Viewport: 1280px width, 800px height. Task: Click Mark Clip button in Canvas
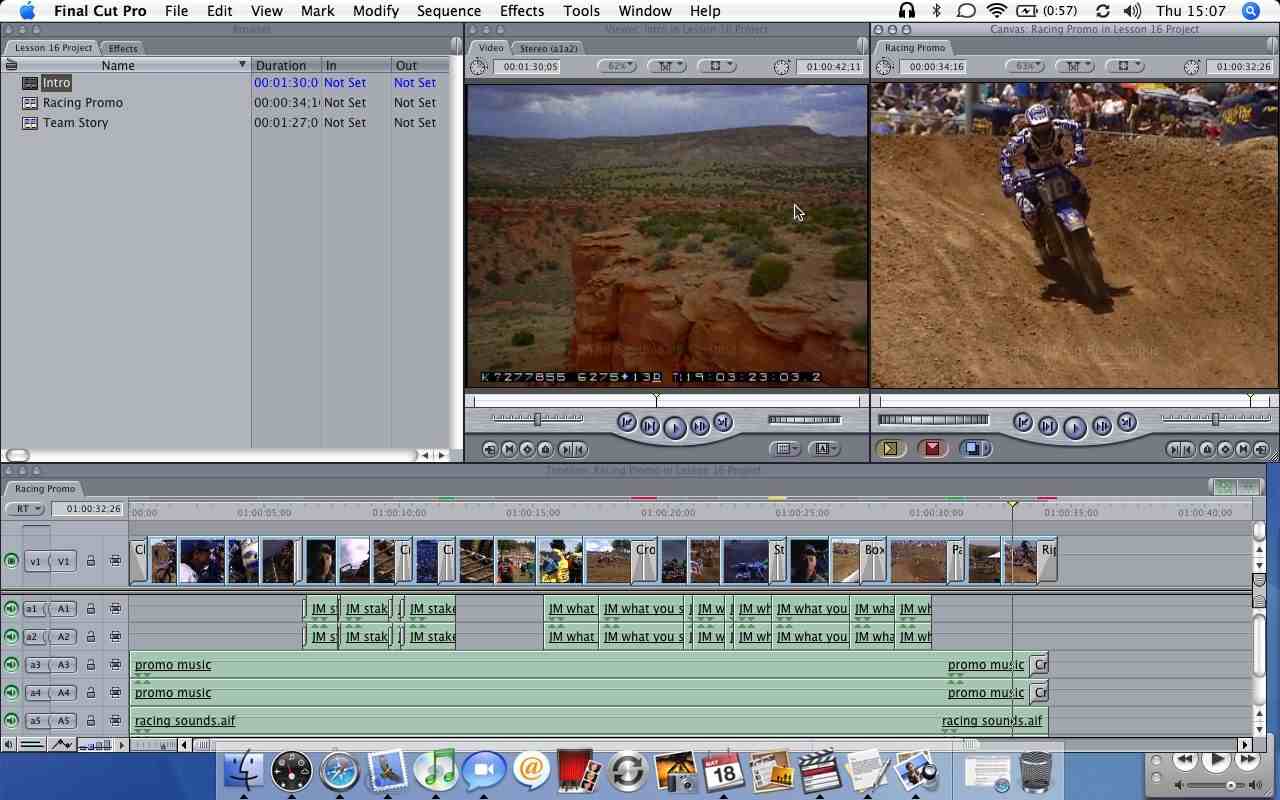point(1243,449)
